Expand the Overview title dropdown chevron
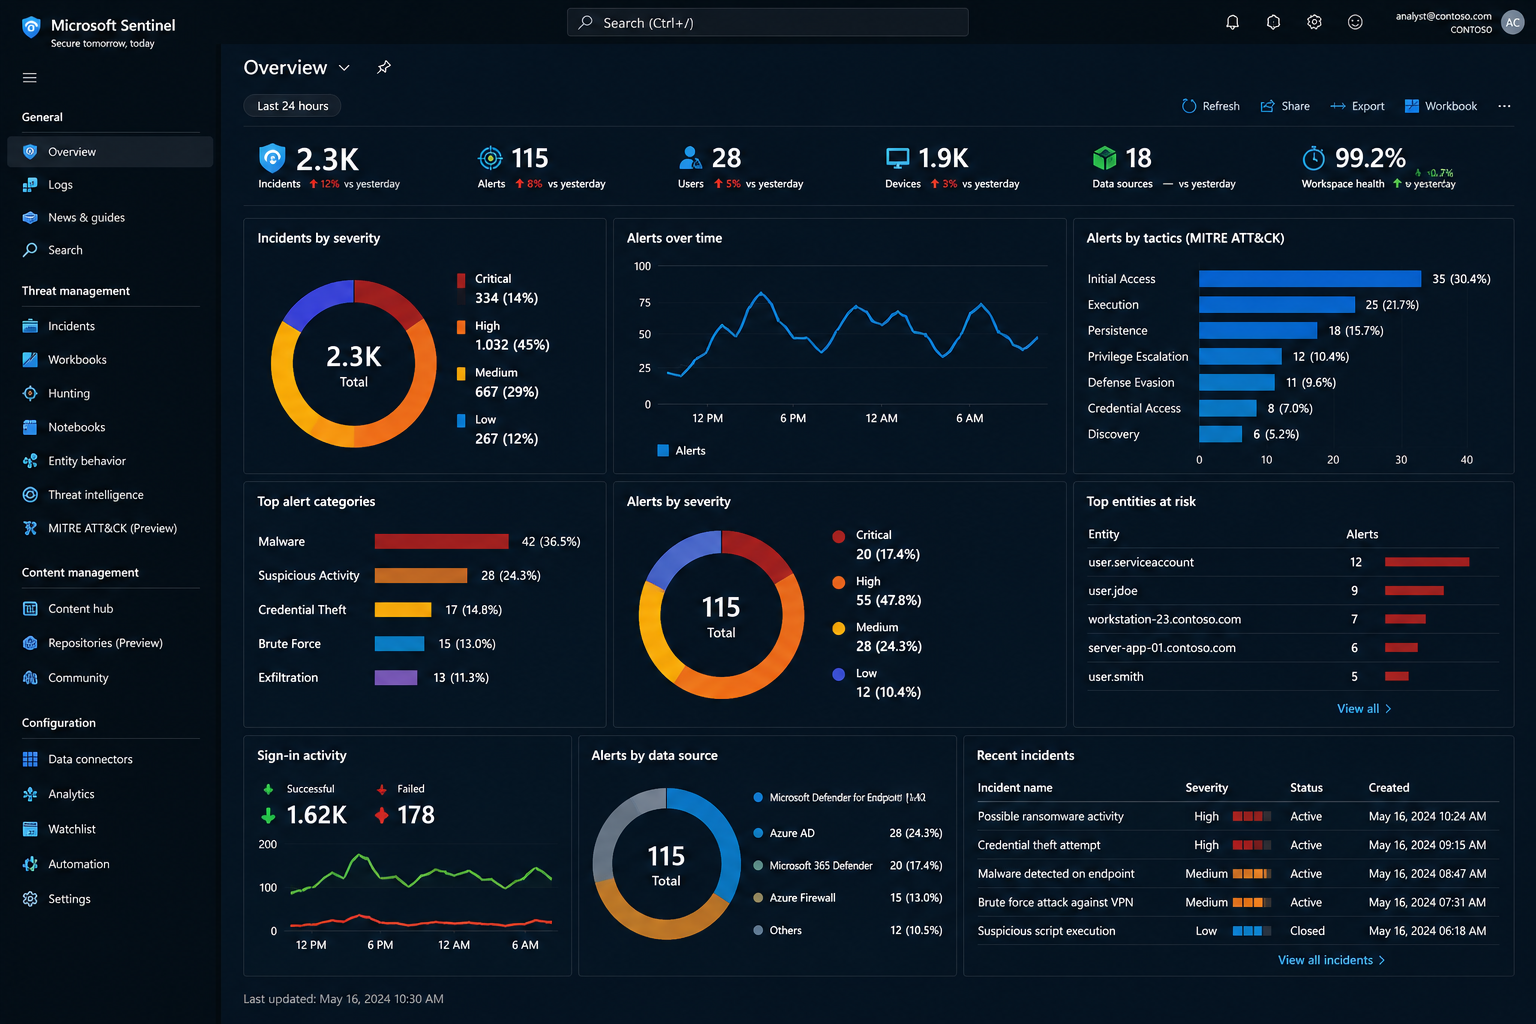Image resolution: width=1536 pixels, height=1024 pixels. [344, 68]
